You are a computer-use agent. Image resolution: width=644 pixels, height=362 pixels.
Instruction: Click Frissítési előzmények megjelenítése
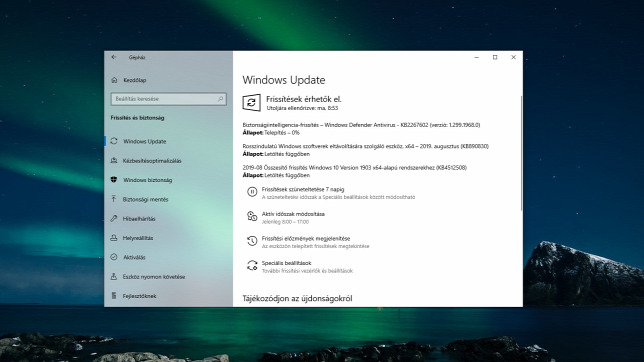tap(306, 238)
